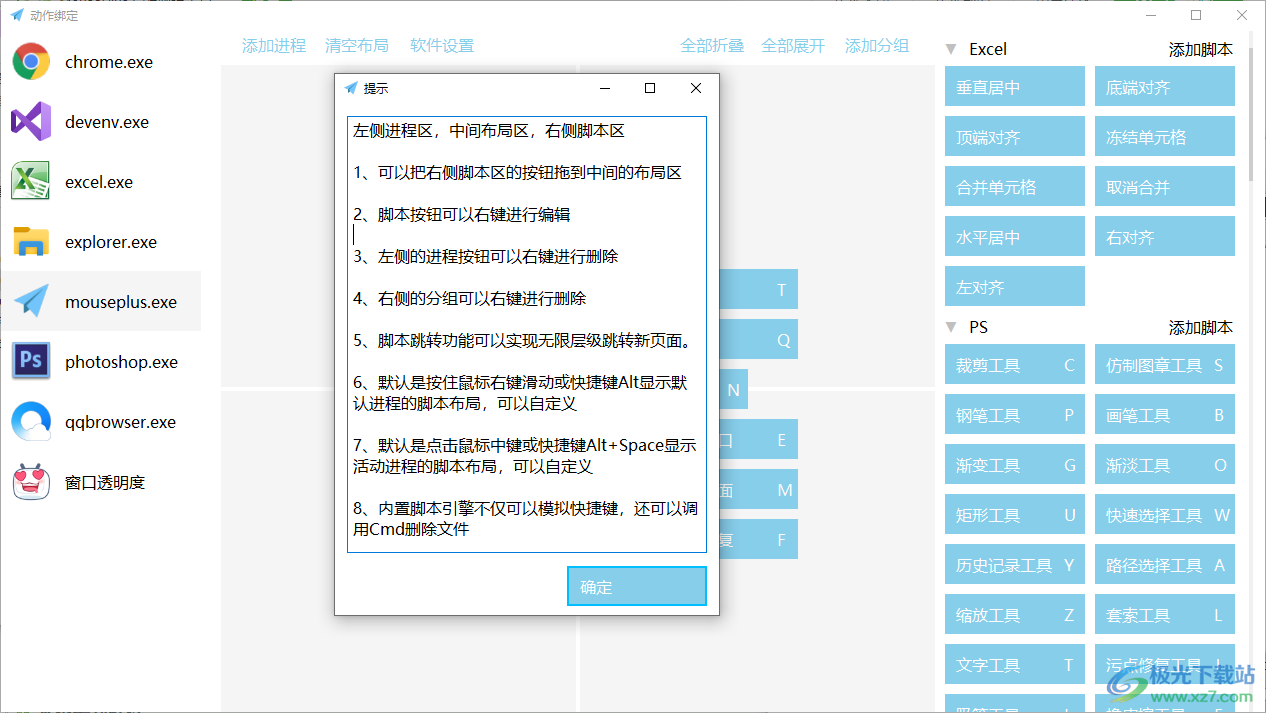Click 全部折叠 to collapse all groups

click(x=712, y=46)
